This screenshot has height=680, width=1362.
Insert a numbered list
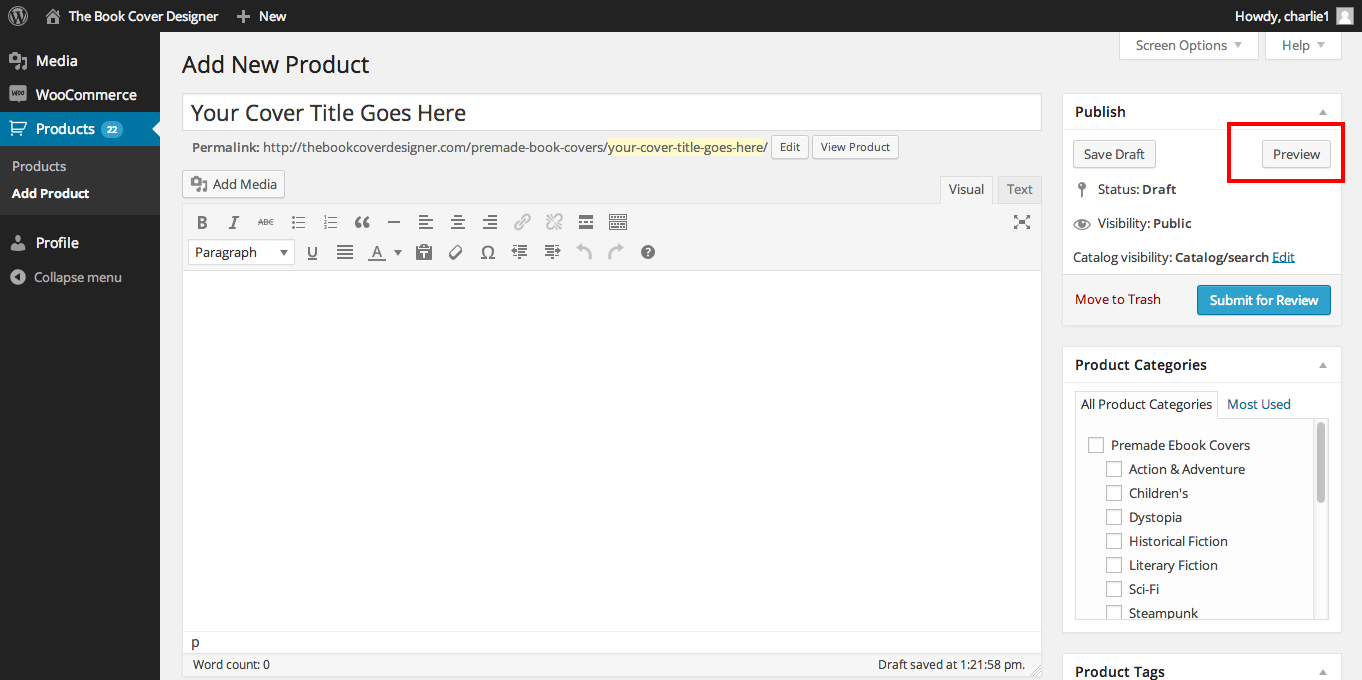(330, 222)
